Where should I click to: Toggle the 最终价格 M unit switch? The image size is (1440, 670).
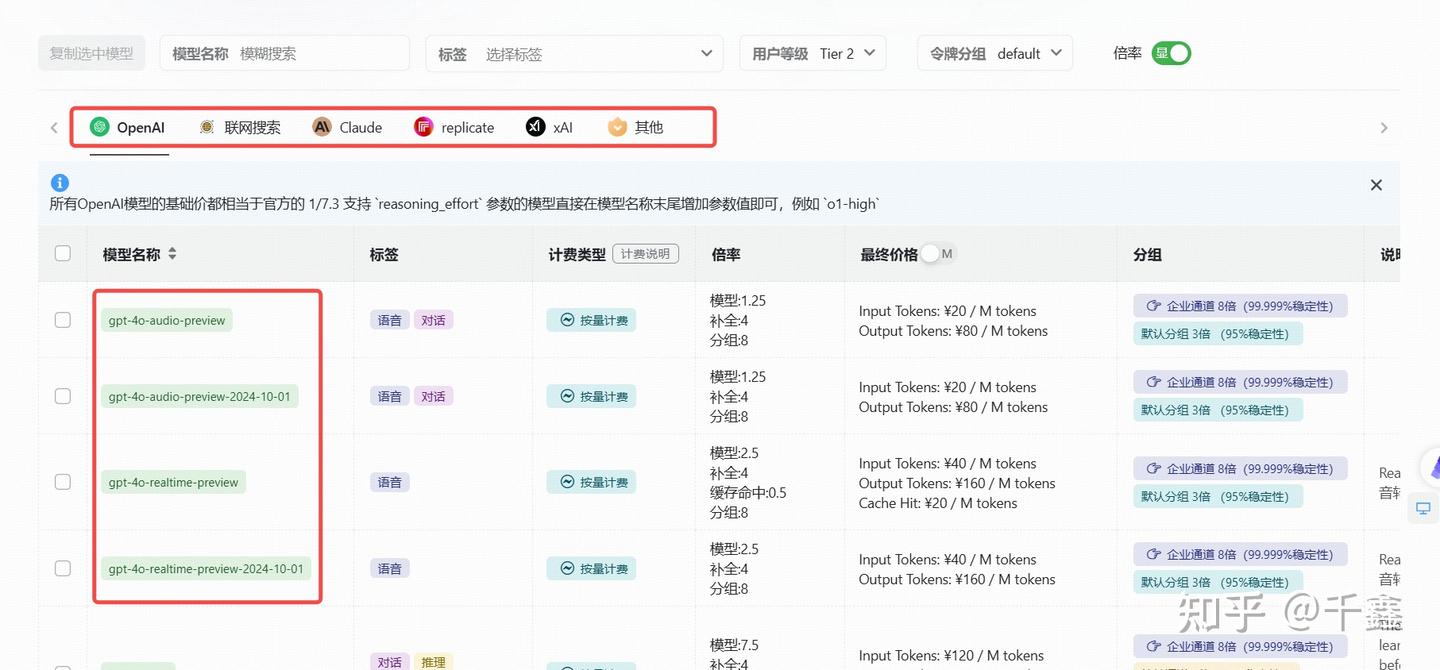(x=938, y=254)
